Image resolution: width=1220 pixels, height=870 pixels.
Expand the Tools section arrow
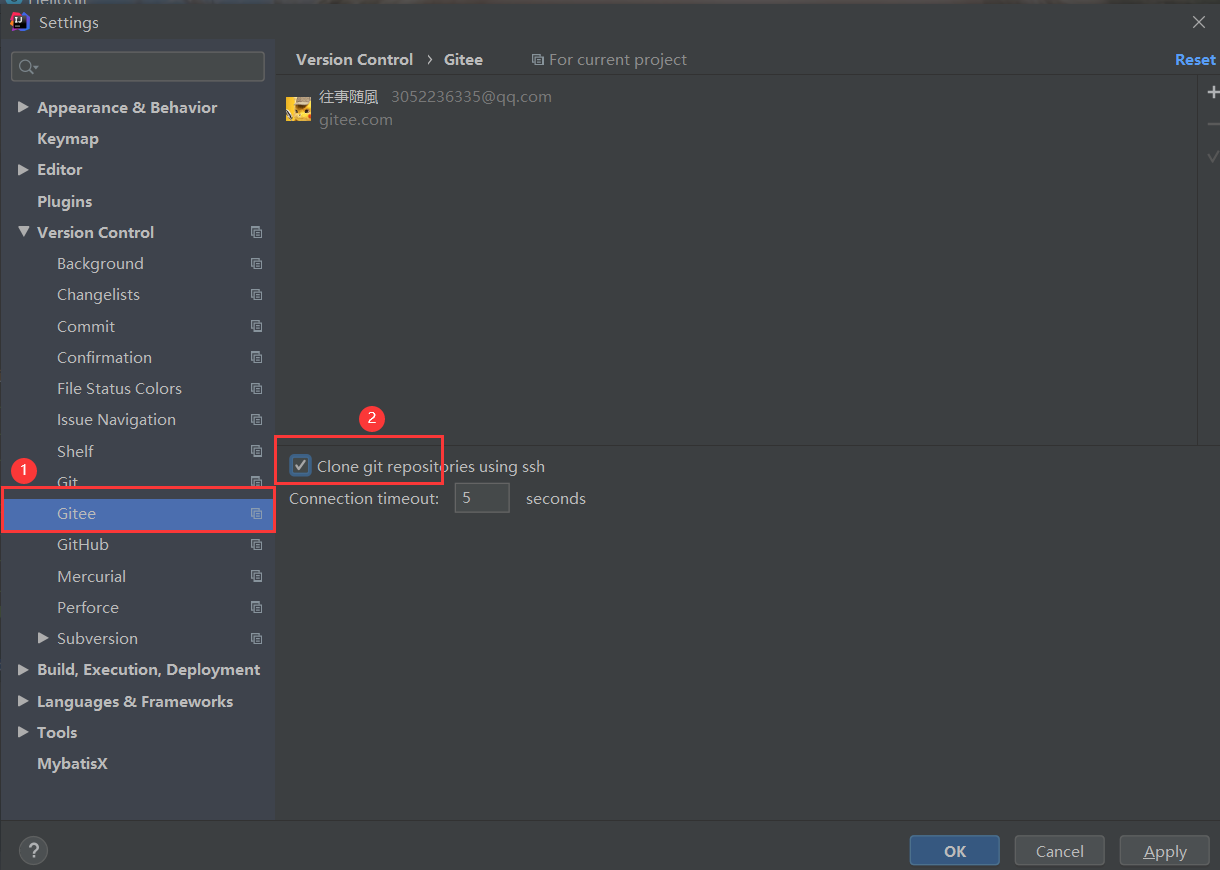click(23, 732)
